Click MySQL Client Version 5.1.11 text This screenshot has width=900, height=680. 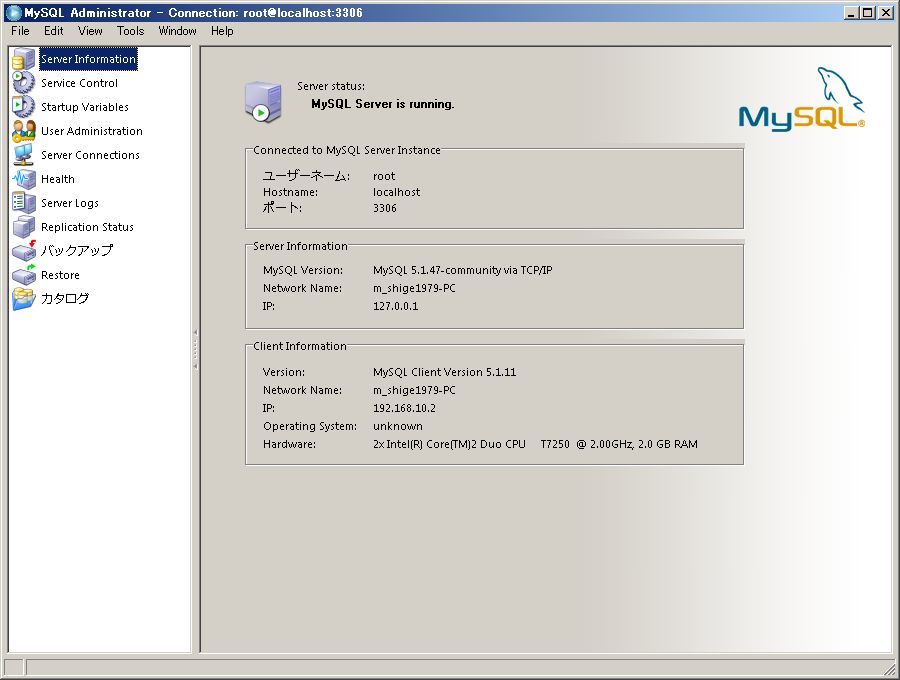tap(444, 372)
